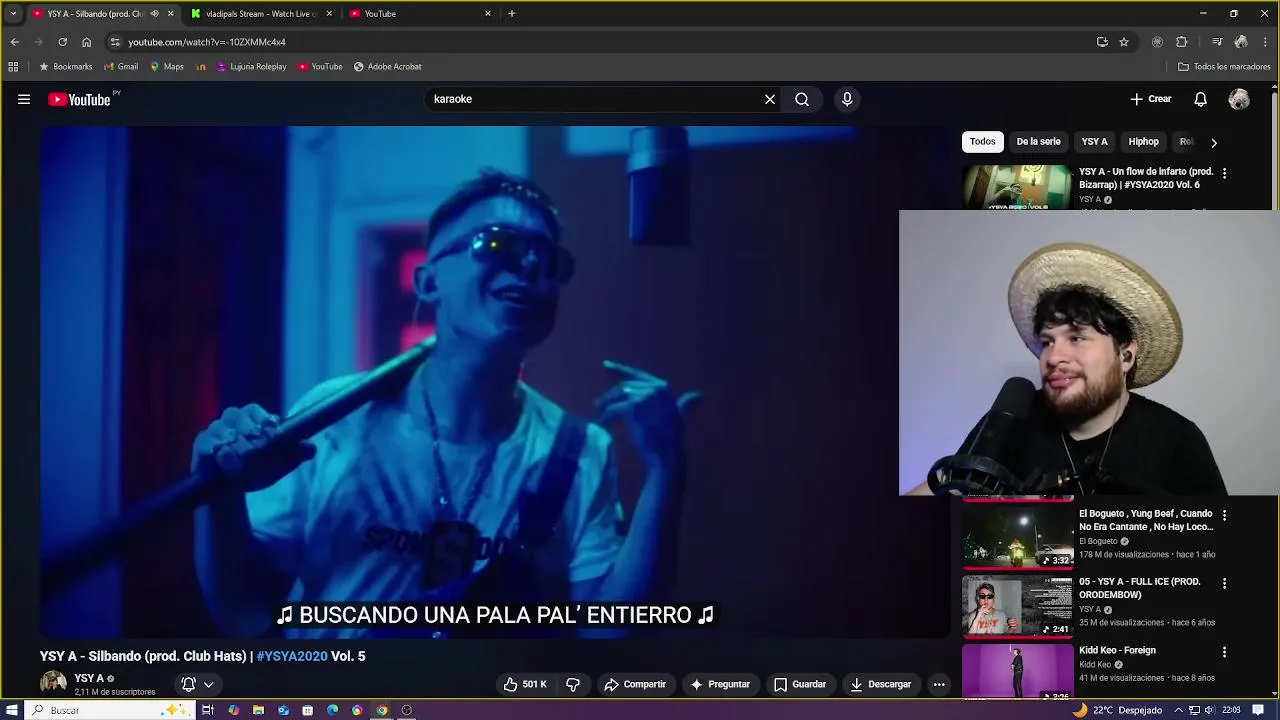Image resolution: width=1280 pixels, height=720 pixels.
Task: Select the Hiphop filter chip
Action: [1143, 142]
